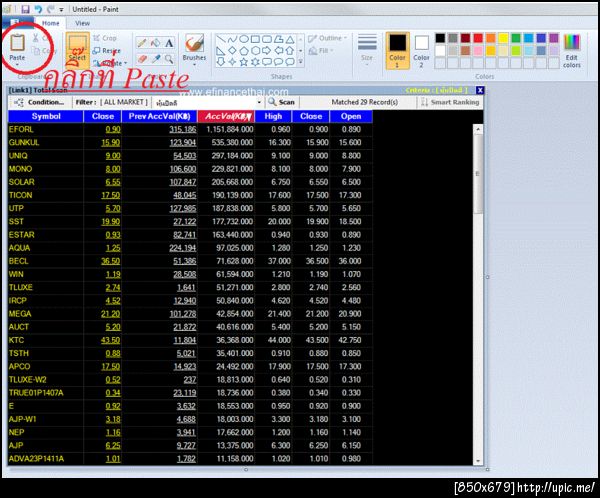Choose the Rounded rectangle shape
Screen dimensions: 600x498
[x=267, y=39]
